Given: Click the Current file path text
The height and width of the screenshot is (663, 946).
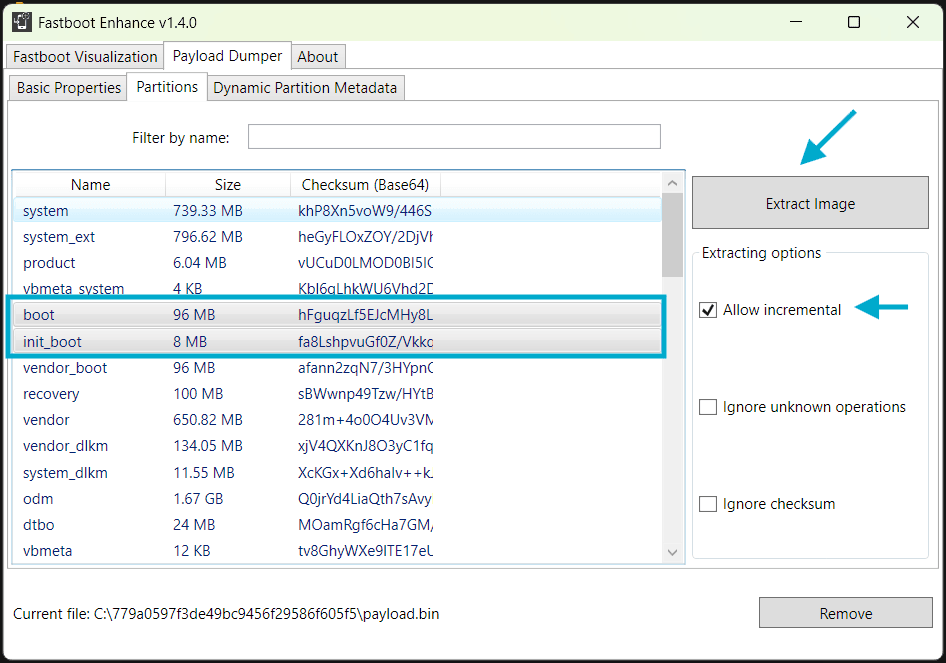Looking at the screenshot, I should pyautogui.click(x=226, y=614).
